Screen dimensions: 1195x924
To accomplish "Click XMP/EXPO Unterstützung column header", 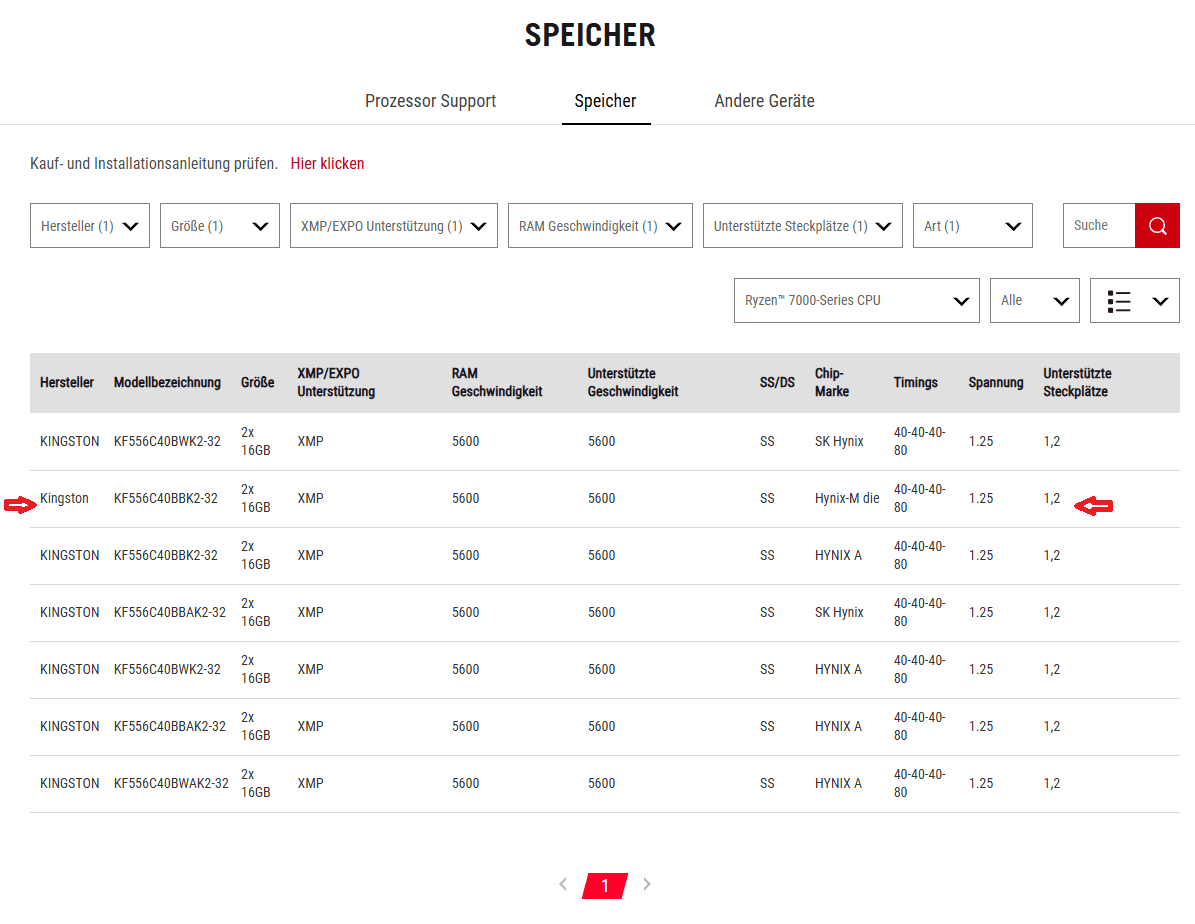I will 336,383.
